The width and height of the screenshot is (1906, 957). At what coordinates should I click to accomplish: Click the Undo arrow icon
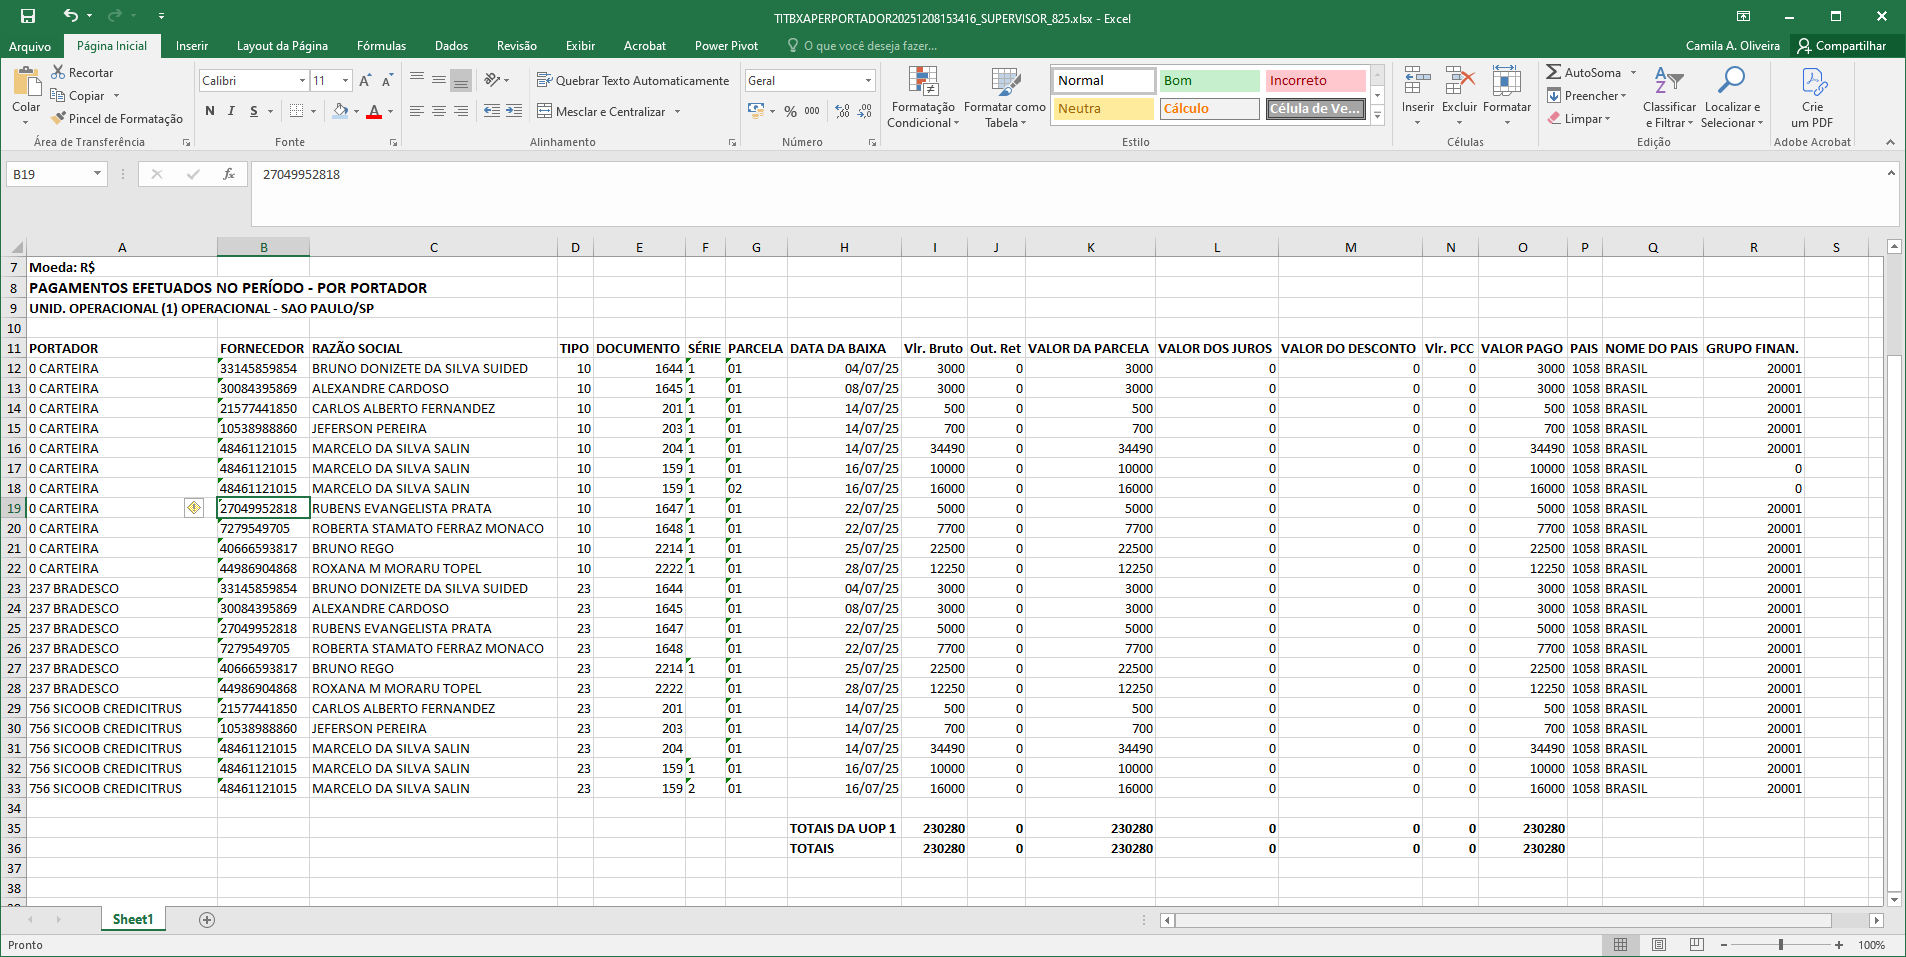click(x=70, y=16)
